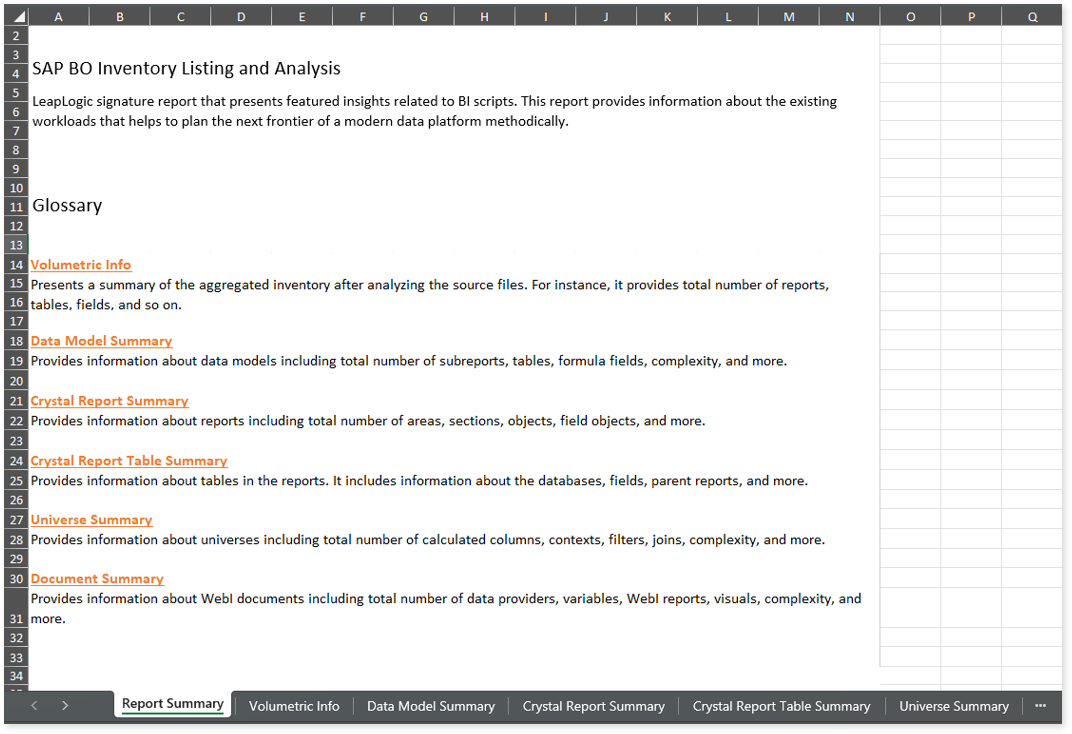The width and height of the screenshot is (1072, 734).
Task: Switch to the Universe Summary sheet tab
Action: [x=953, y=706]
